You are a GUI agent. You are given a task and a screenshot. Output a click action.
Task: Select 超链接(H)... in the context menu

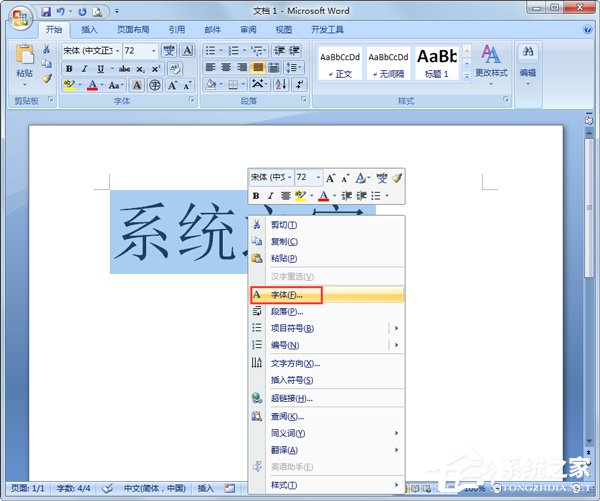292,398
